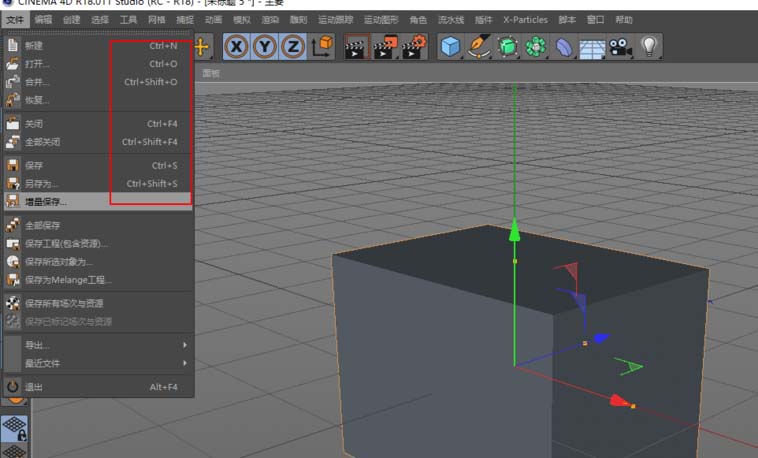Open the X-Particles menu

(x=525, y=19)
